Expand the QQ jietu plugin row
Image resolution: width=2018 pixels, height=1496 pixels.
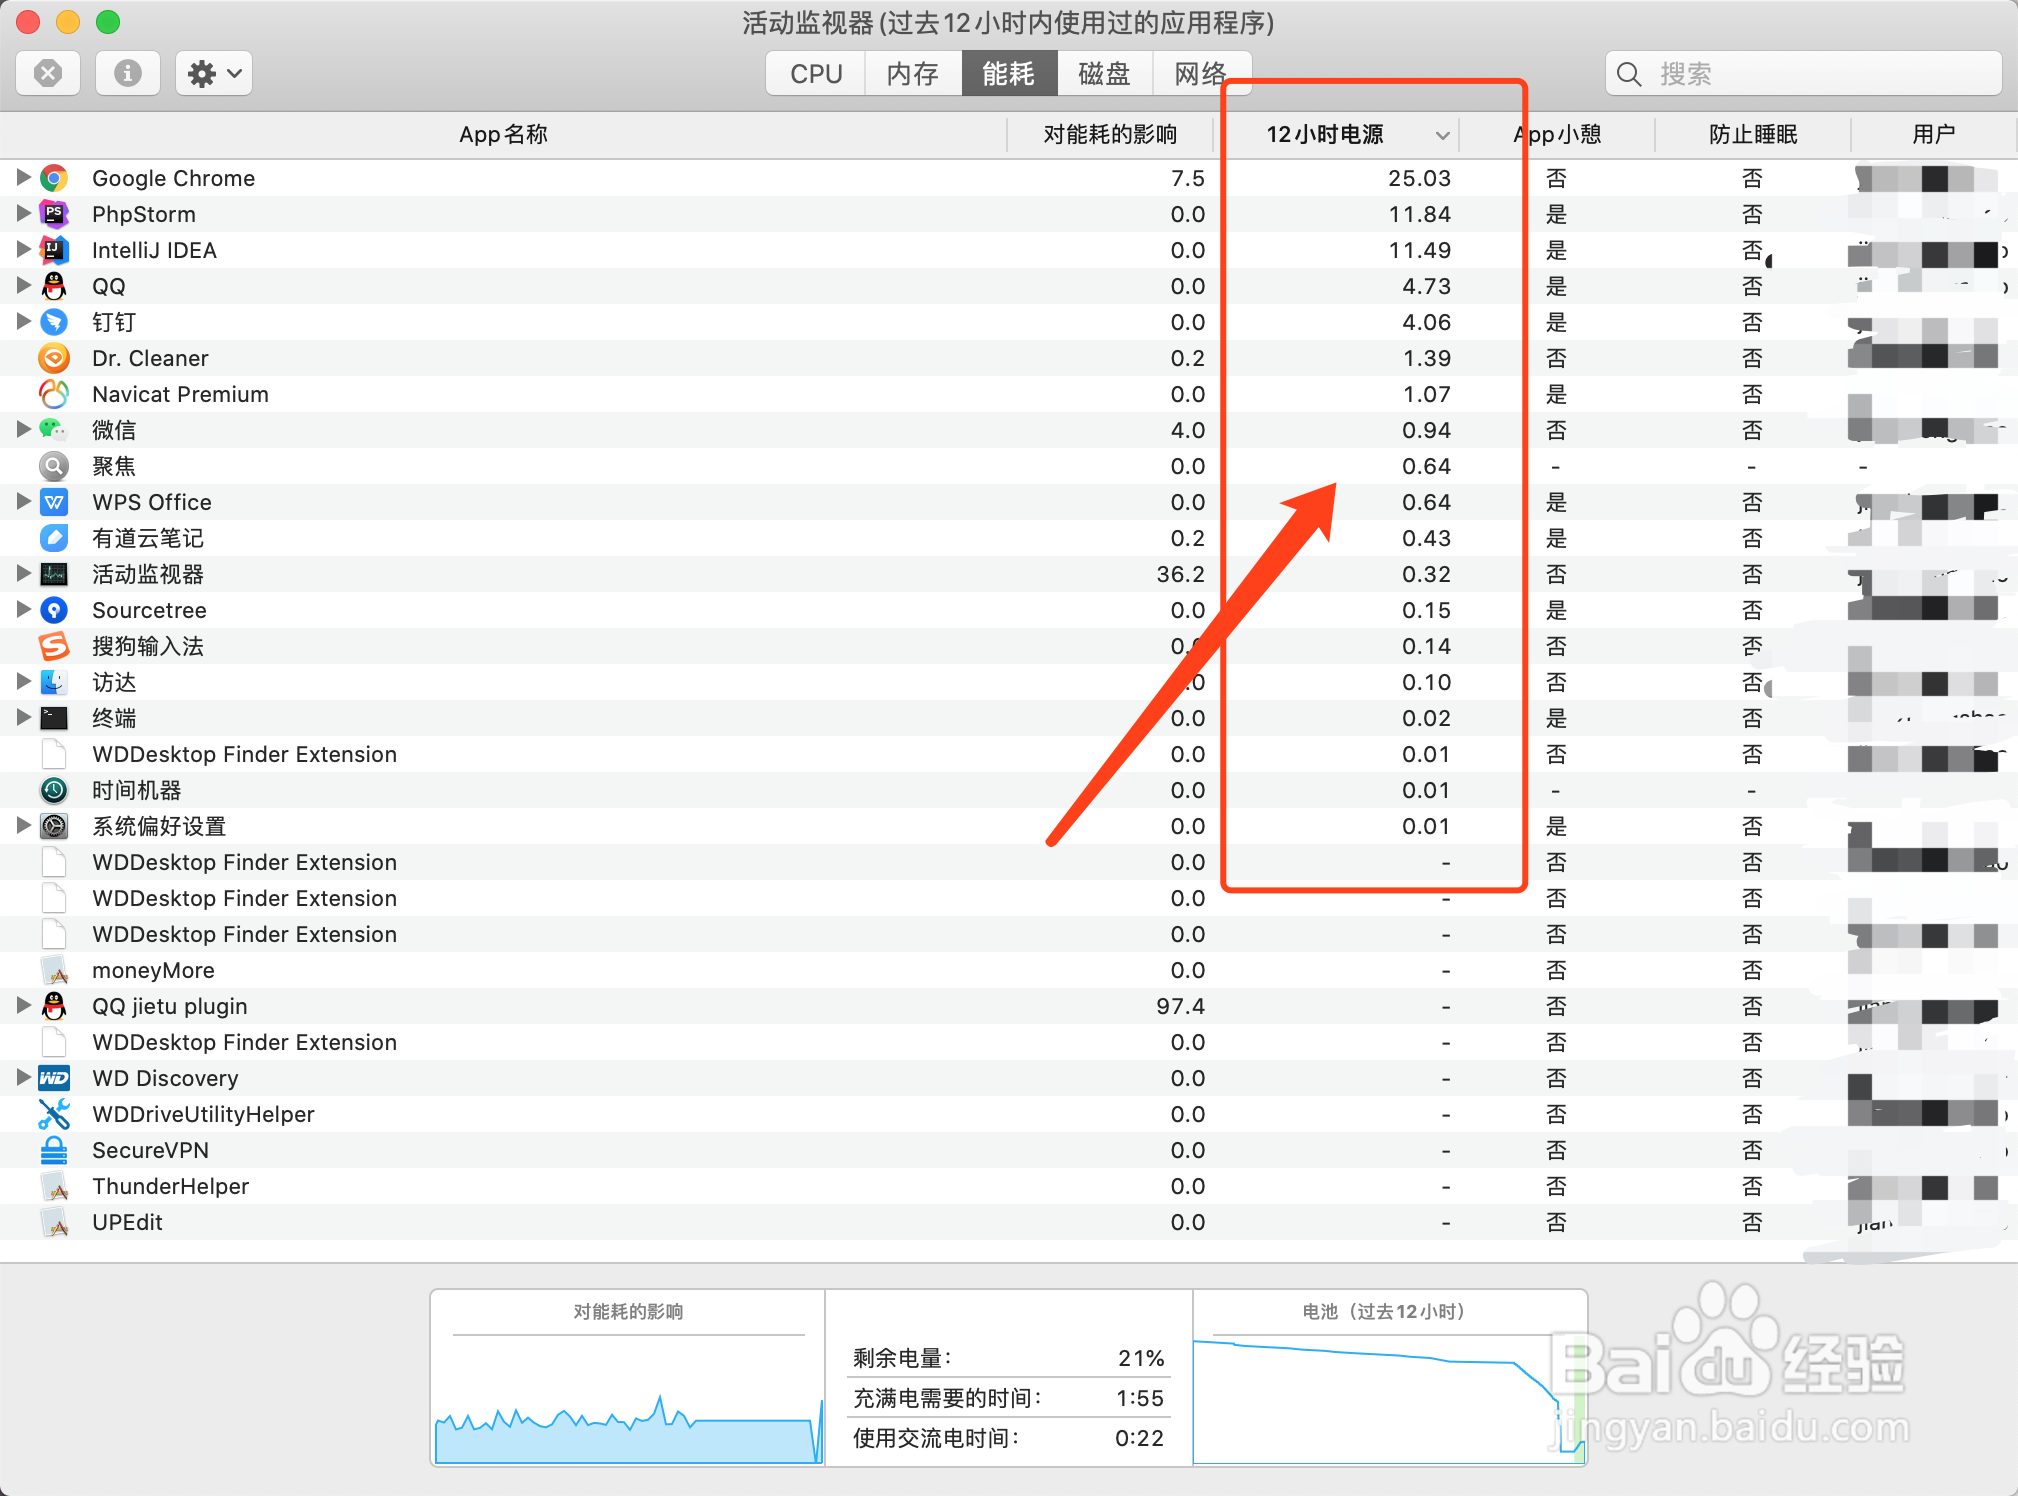click(x=23, y=1005)
